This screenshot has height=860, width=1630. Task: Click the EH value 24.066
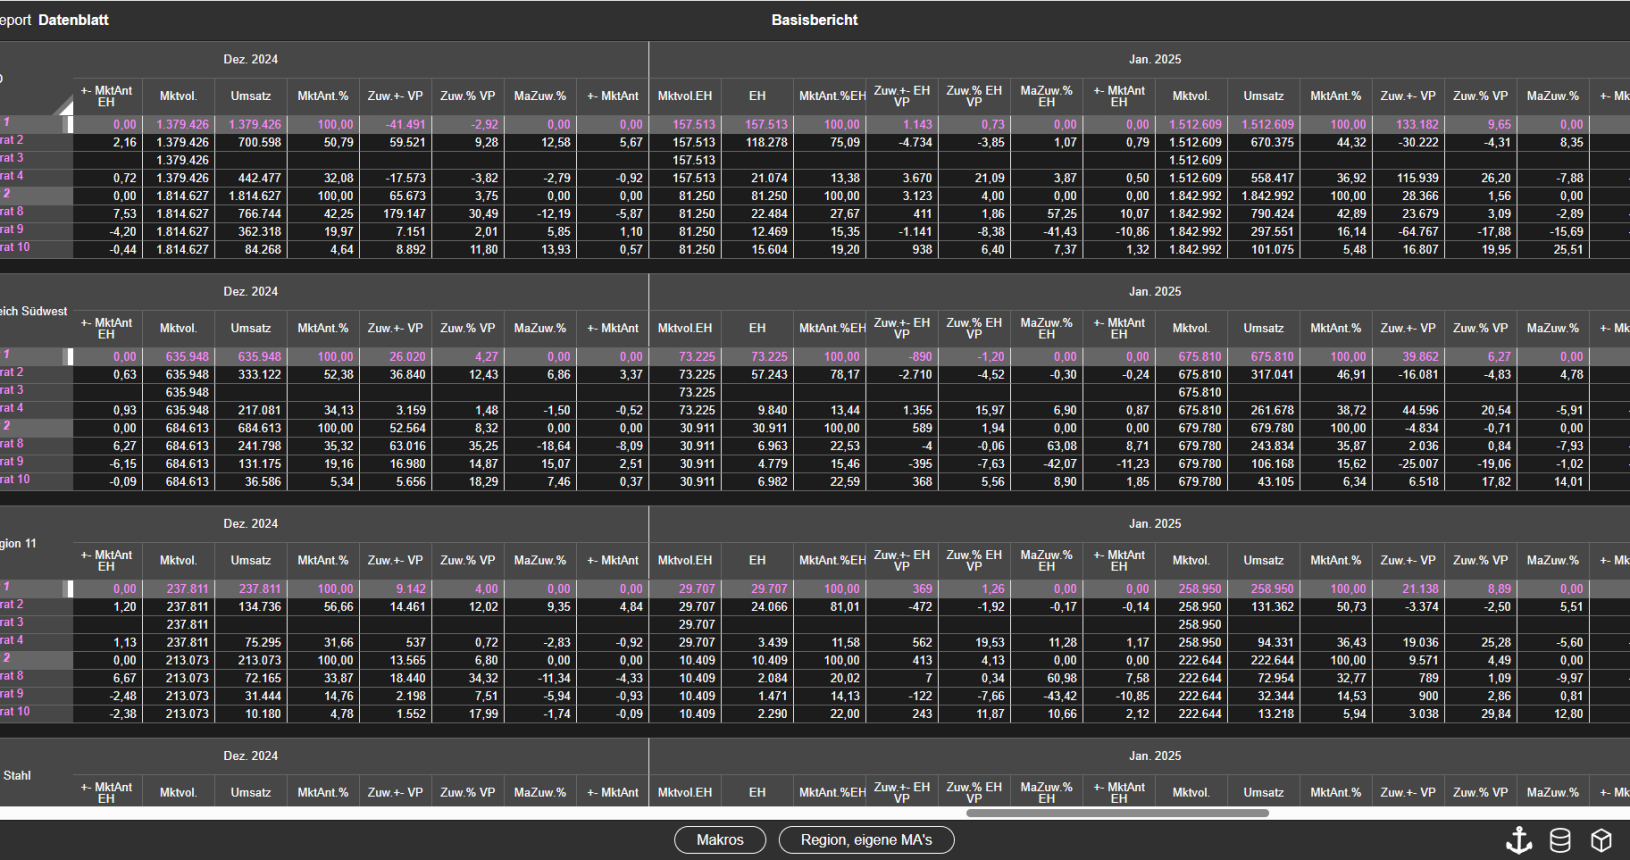pyautogui.click(x=758, y=607)
